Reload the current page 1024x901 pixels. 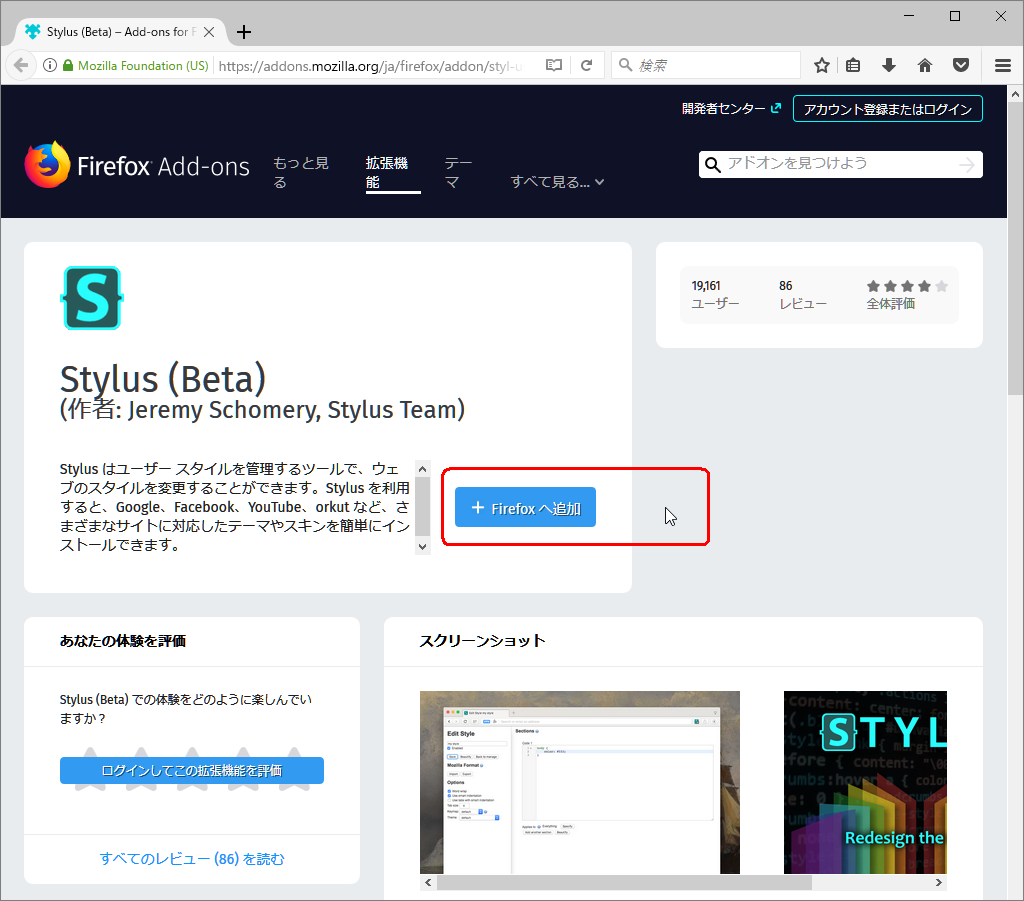point(586,65)
